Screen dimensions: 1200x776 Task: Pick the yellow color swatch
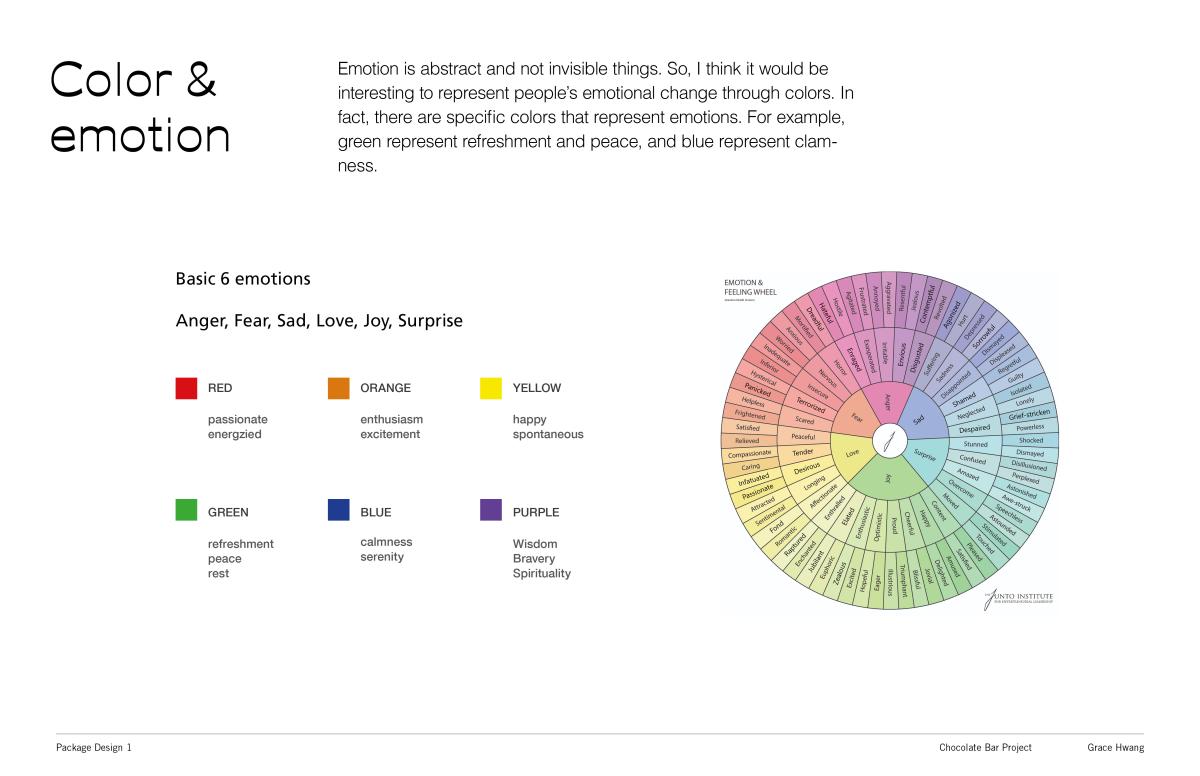(491, 388)
